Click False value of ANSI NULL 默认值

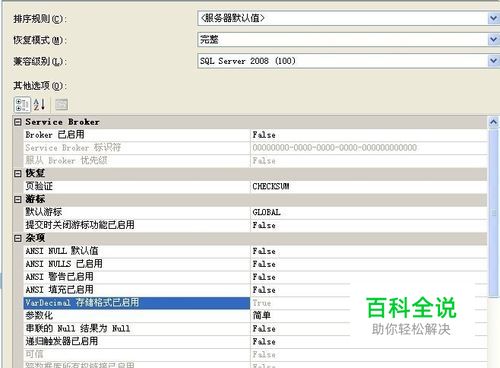click(x=264, y=251)
